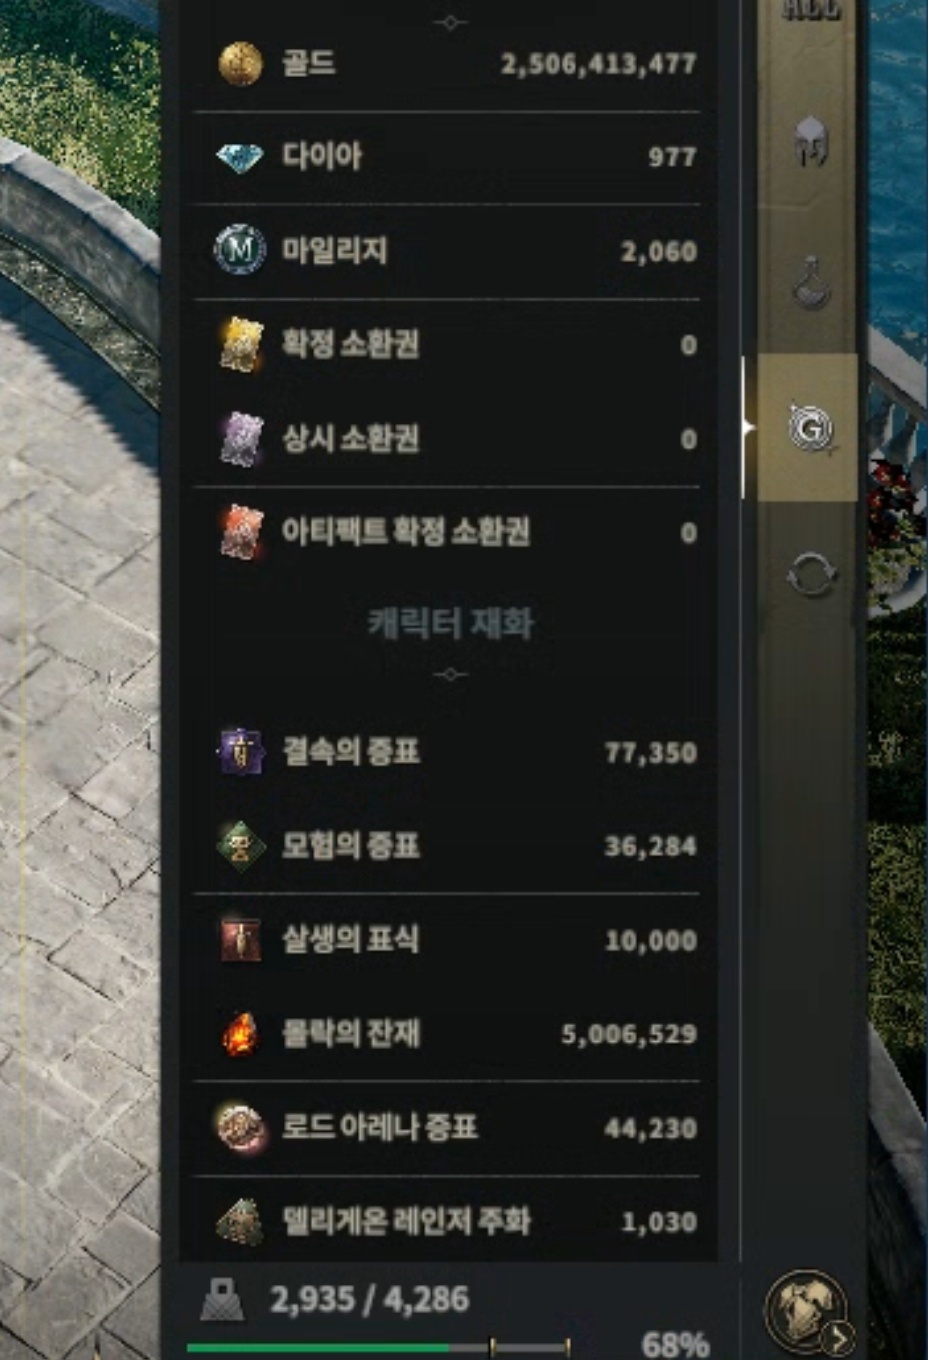Click the 모험의 증표 green icon

pos(241,846)
